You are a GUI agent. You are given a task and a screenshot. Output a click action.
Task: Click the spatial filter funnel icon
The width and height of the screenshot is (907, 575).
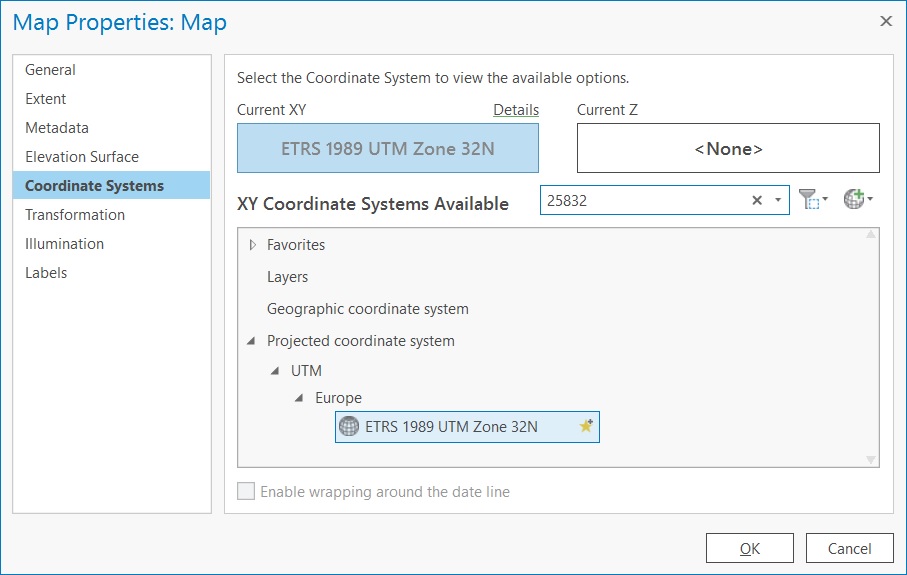[811, 200]
